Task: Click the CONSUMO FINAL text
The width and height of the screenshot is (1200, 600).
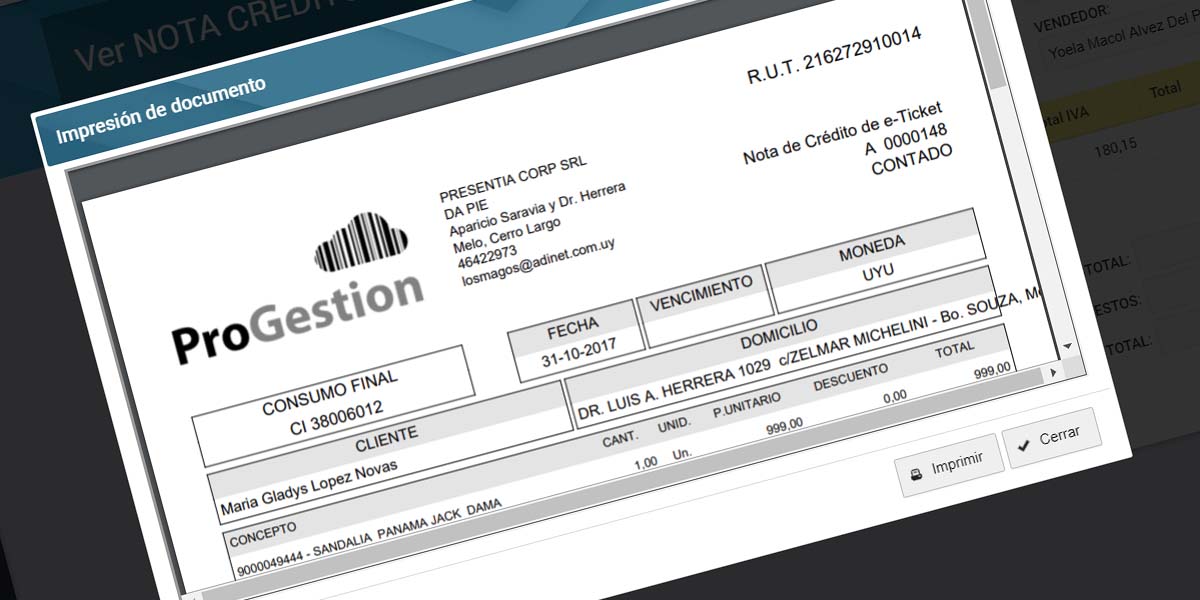Action: (x=330, y=392)
